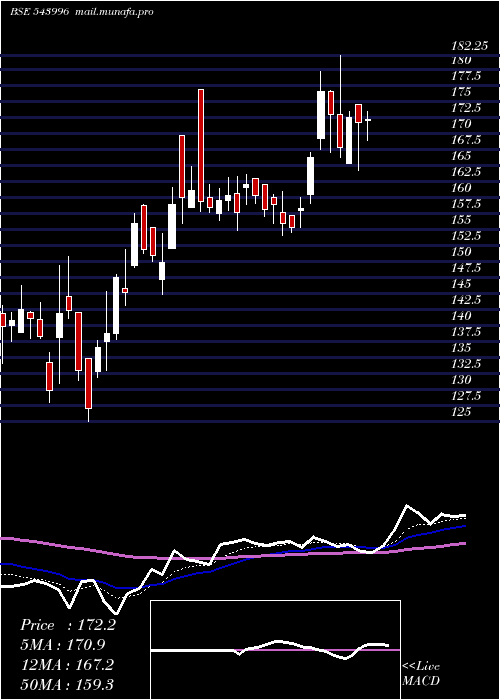The image size is (500, 700).
Task: Click the 172.5 price axis label
Action: pos(466,108)
